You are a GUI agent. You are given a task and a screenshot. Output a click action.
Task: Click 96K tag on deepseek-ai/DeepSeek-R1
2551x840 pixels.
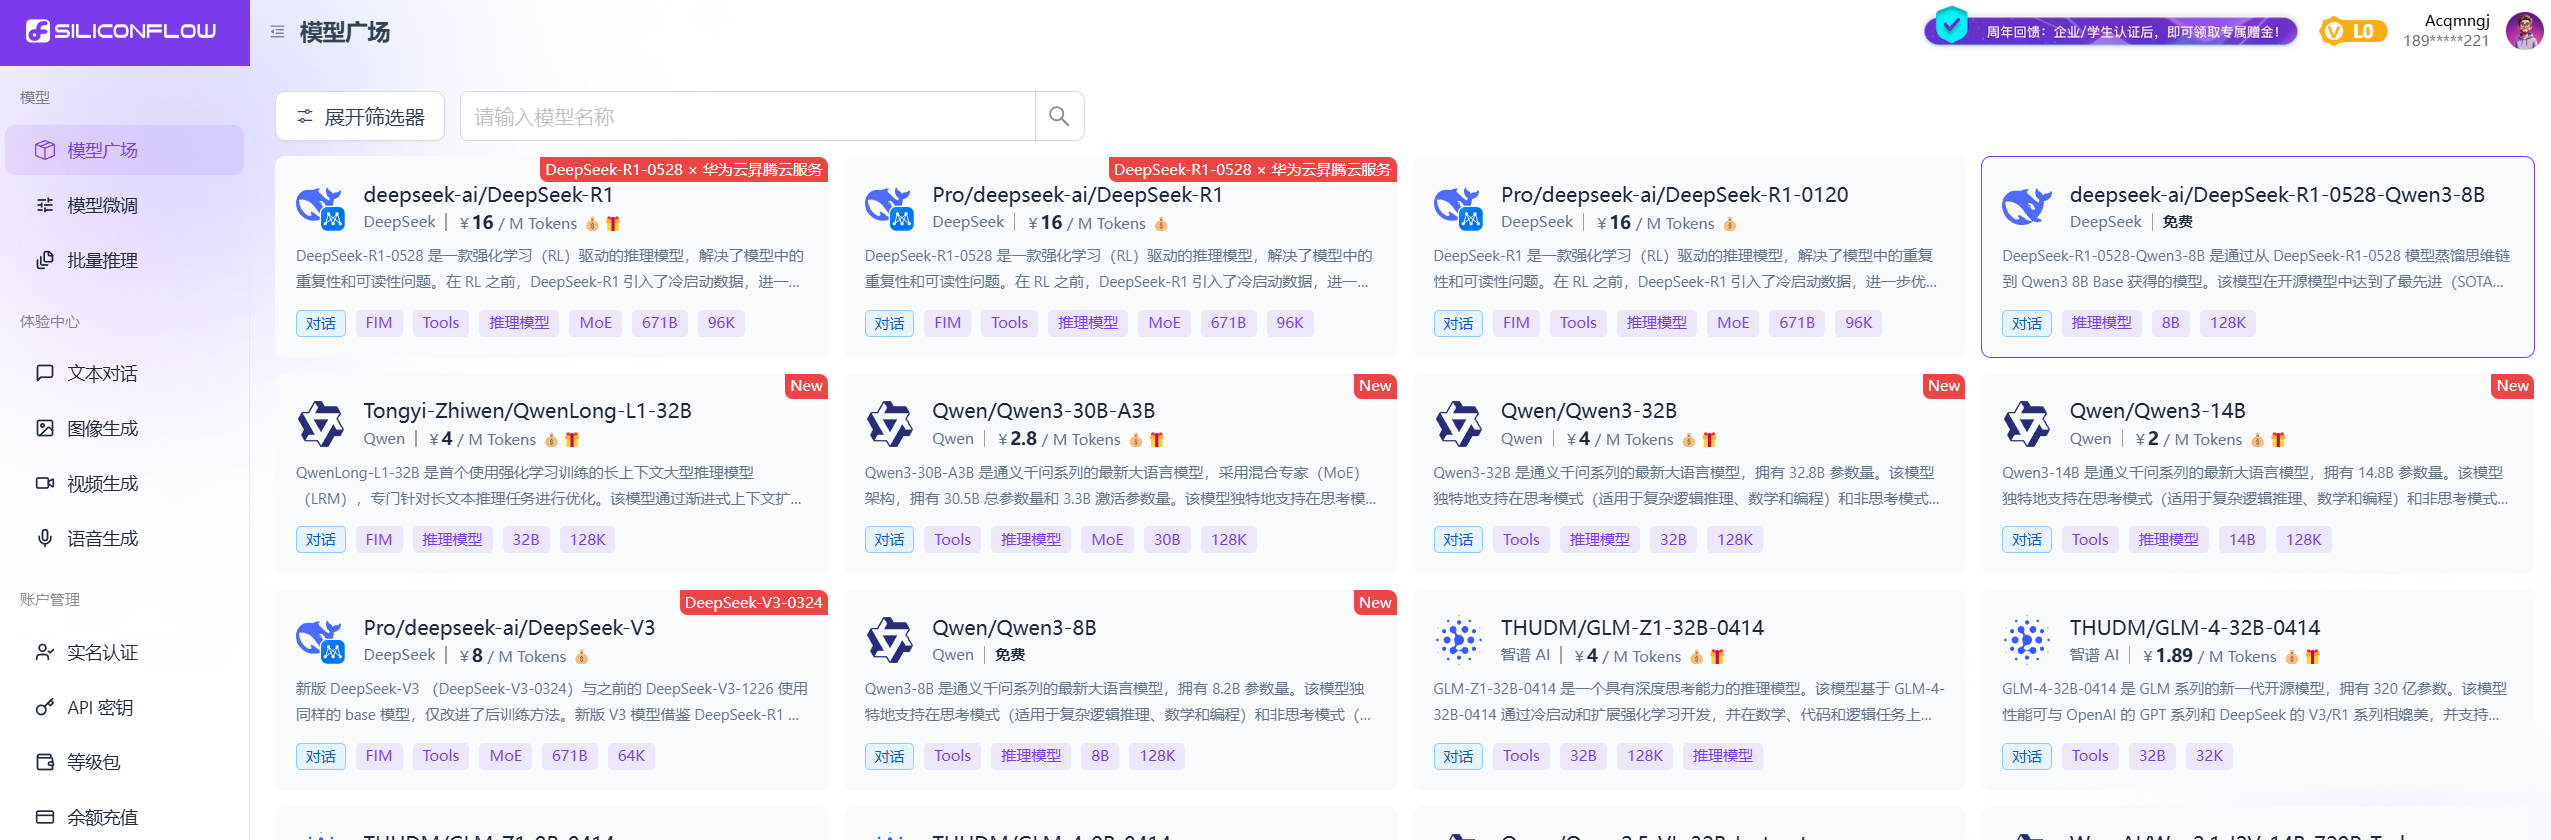coord(721,323)
